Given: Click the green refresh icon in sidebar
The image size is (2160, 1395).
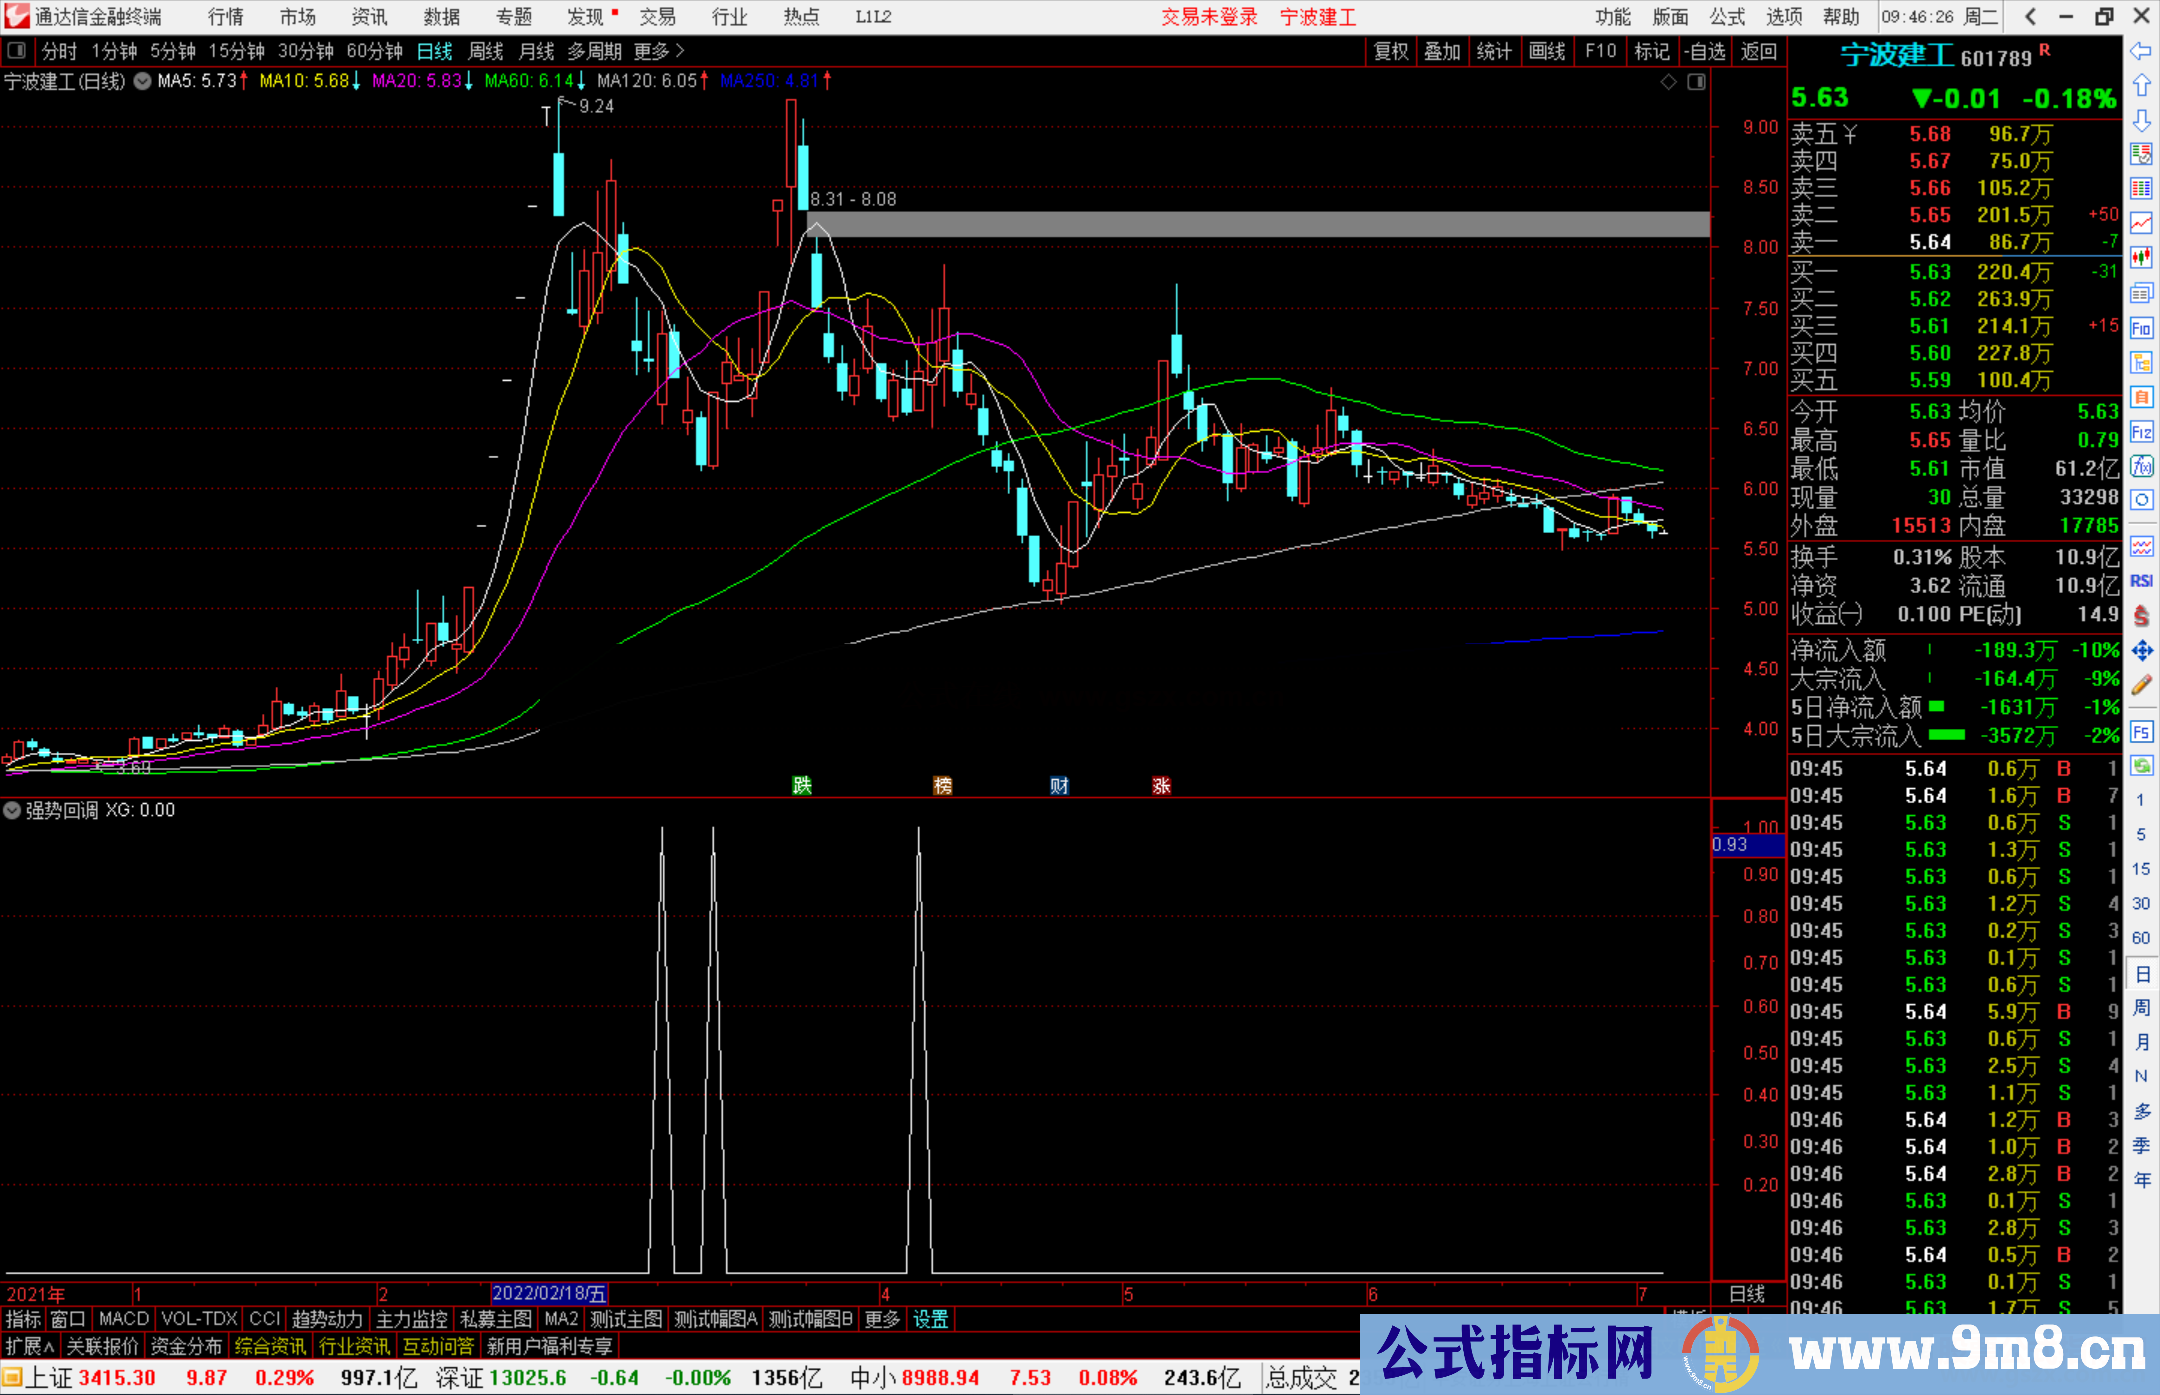Looking at the screenshot, I should (2141, 766).
